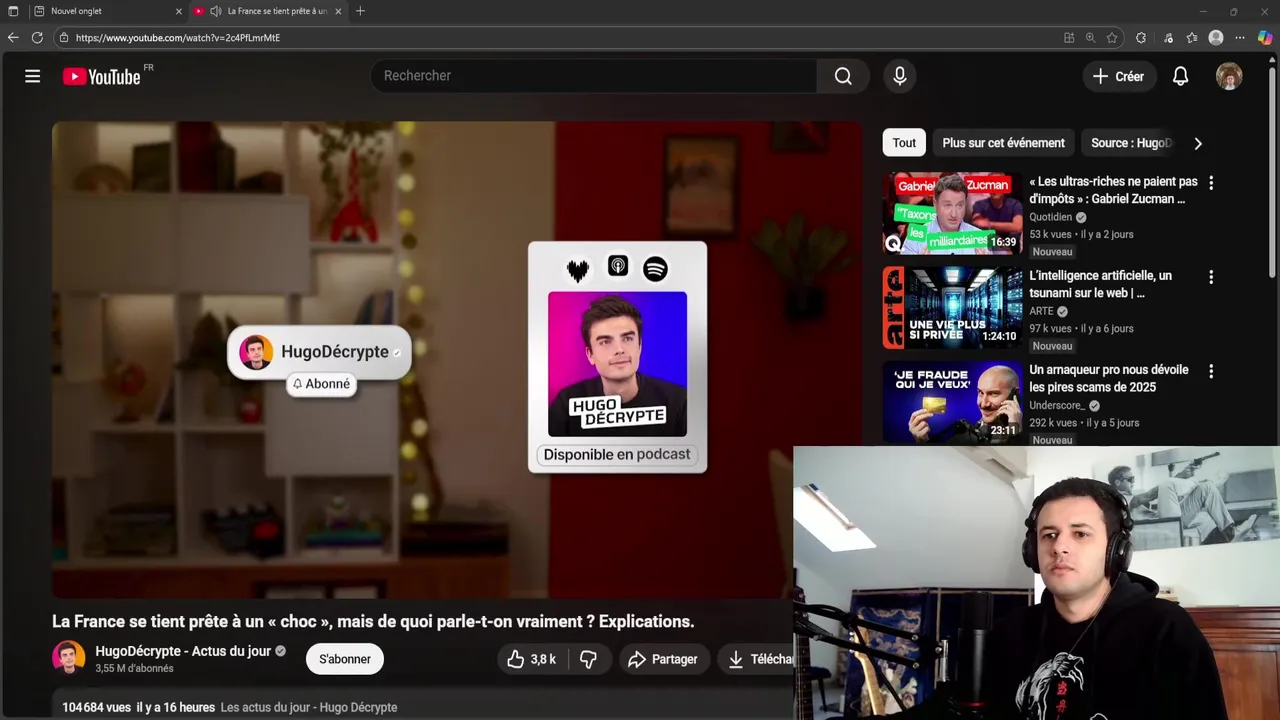Screen dimensions: 1280x720
Task: Click the Spotify icon in podcast card
Action: pos(655,268)
